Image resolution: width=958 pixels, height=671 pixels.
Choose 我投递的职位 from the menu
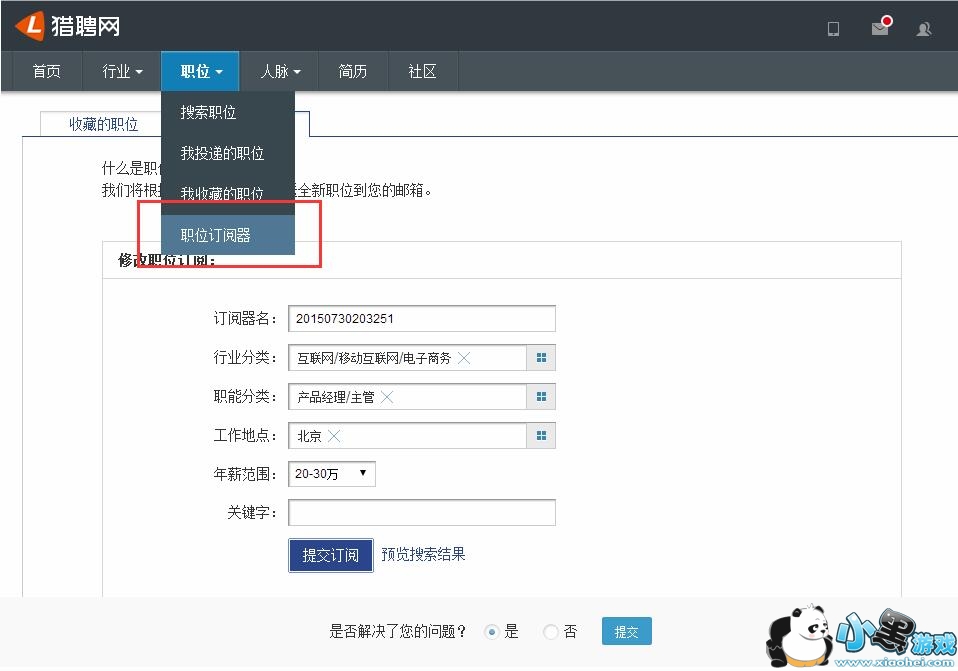(x=228, y=153)
